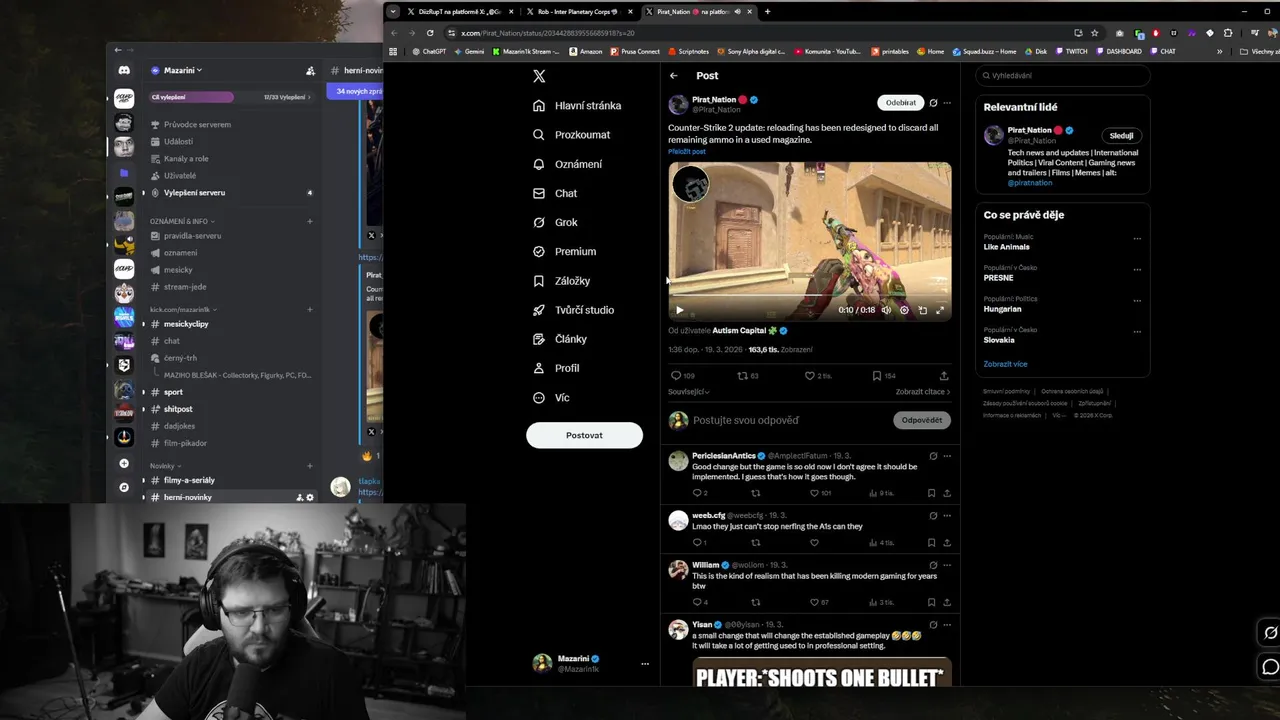1280x720 pixels.
Task: Bookmark William's reply
Action: click(931, 602)
